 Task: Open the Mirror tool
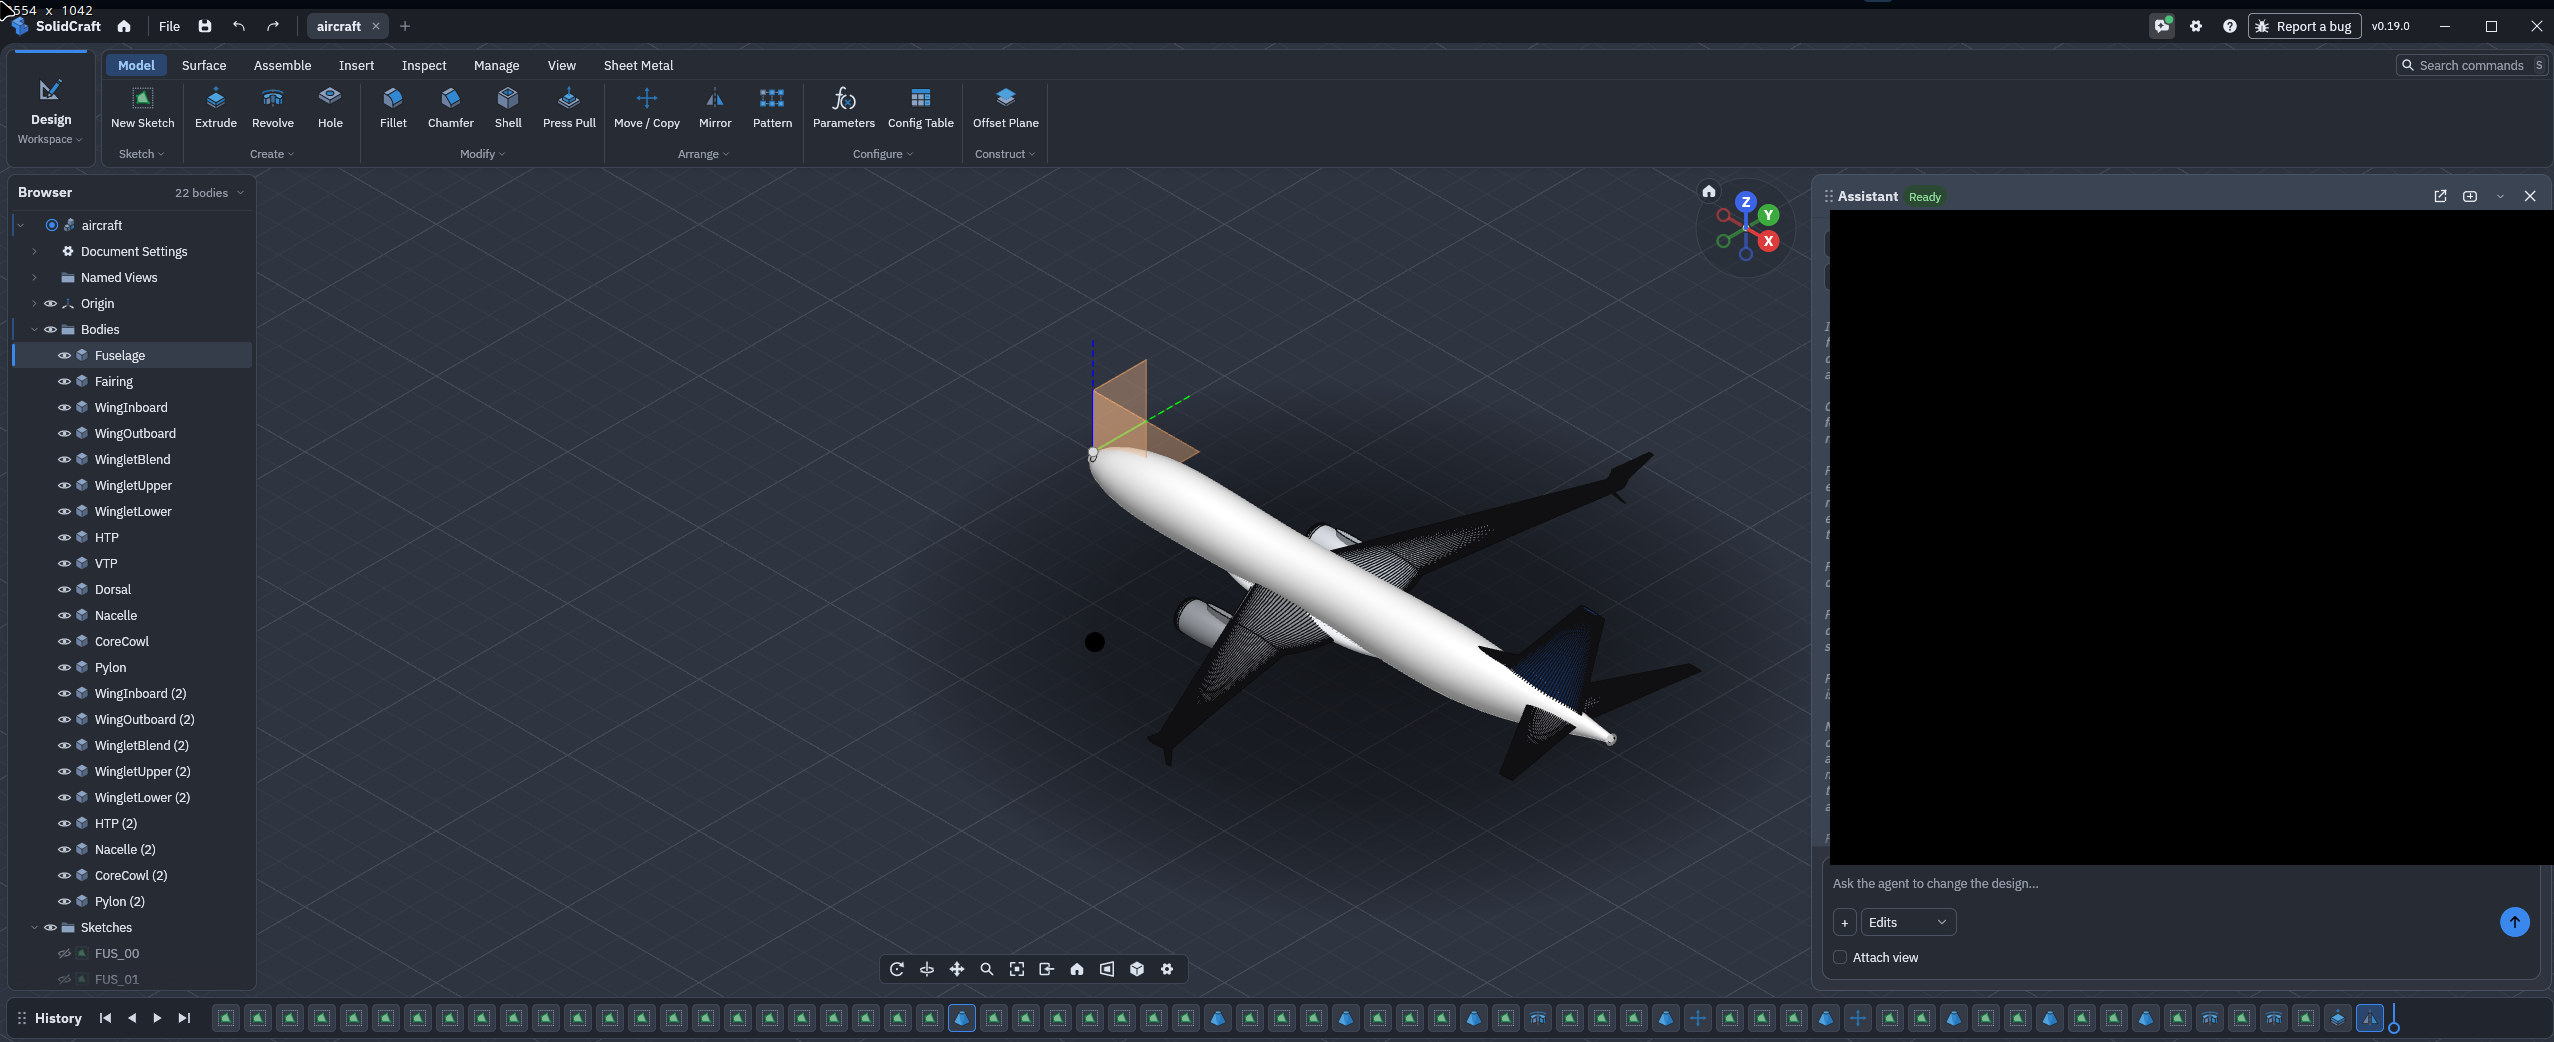[715, 108]
